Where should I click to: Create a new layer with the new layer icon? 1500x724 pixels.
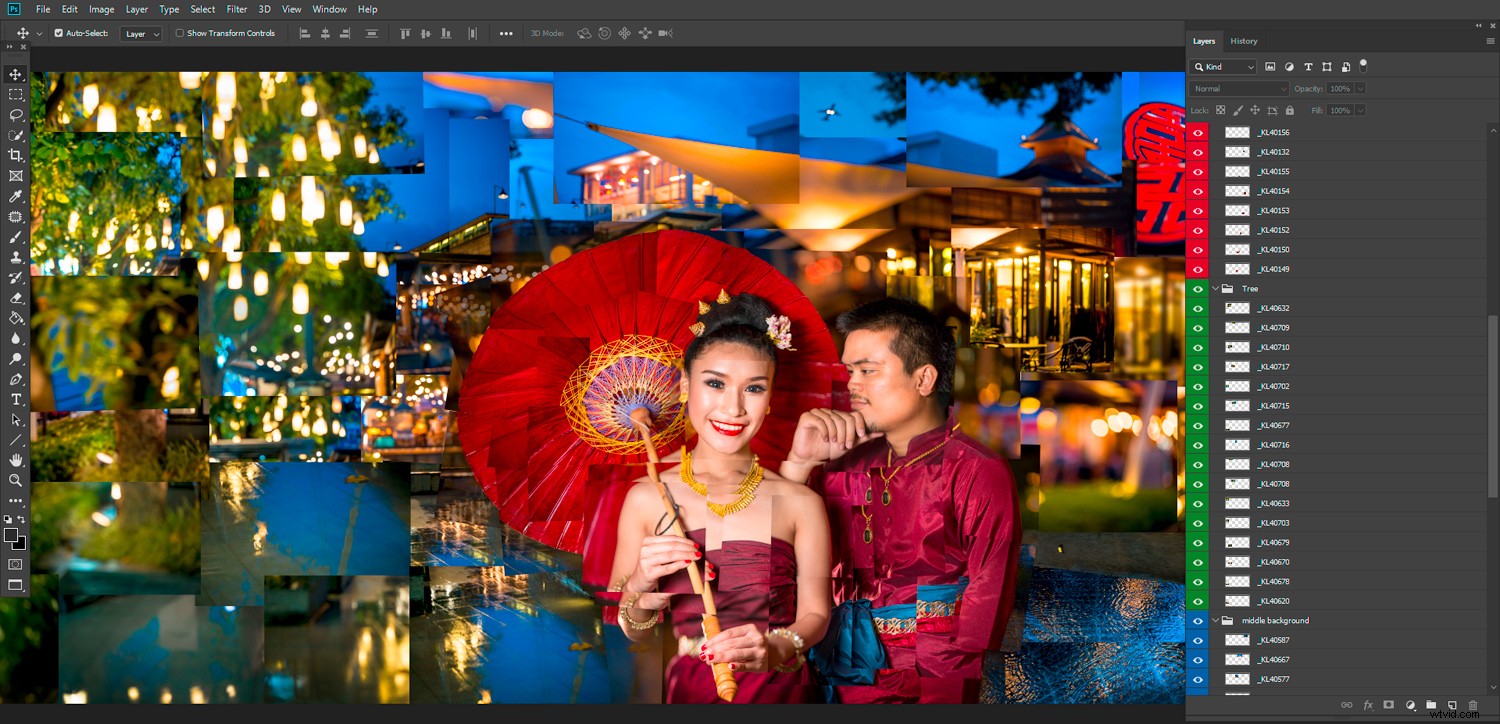click(x=1452, y=705)
